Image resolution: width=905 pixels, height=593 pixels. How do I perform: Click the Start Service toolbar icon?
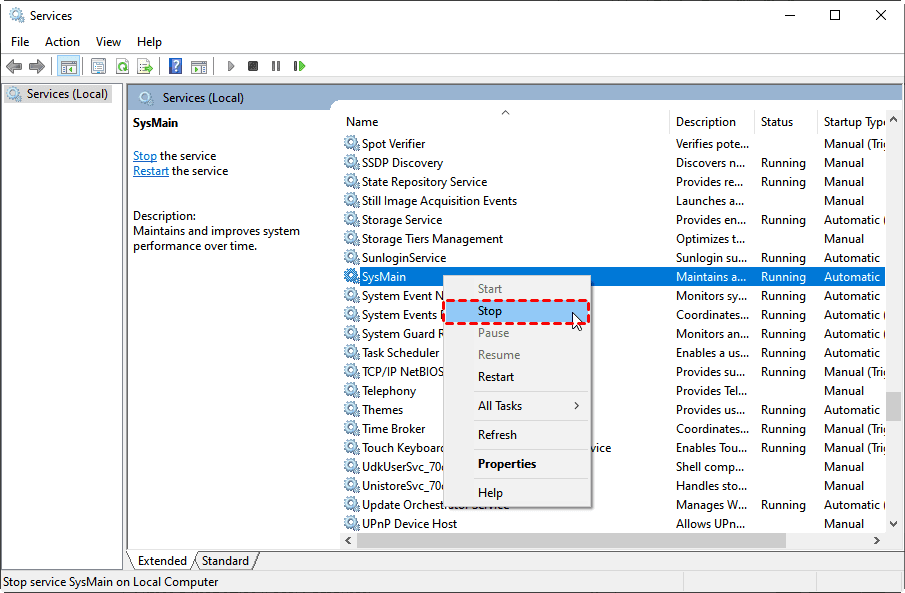[x=230, y=66]
